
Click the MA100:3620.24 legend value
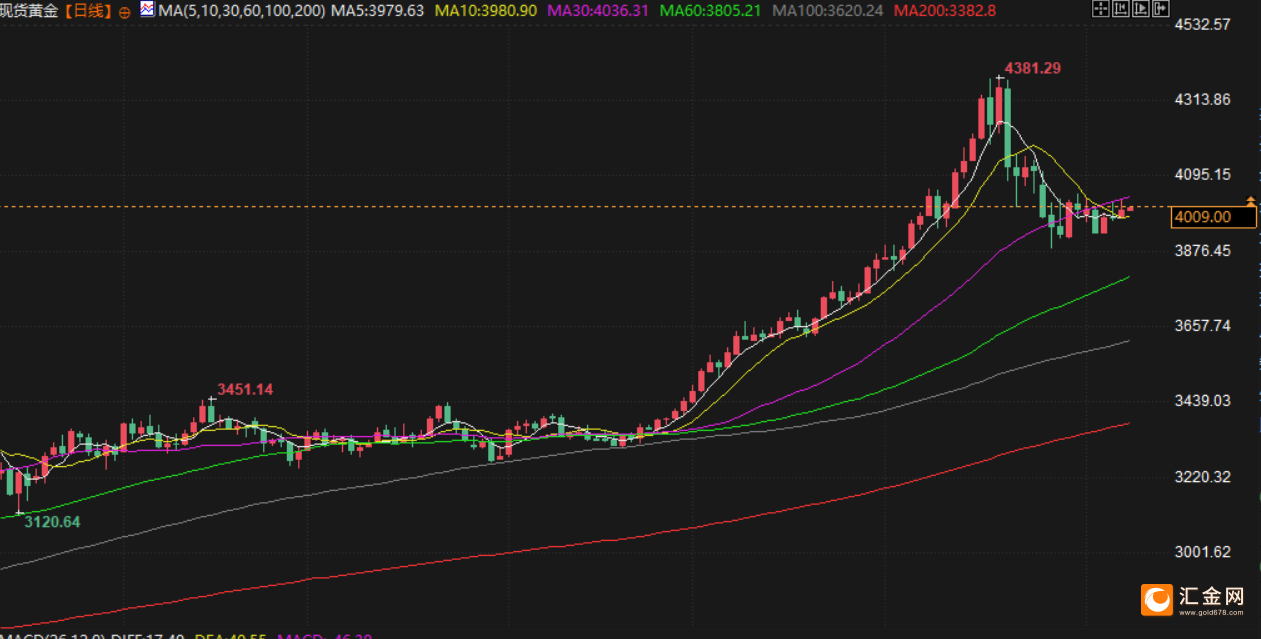(829, 11)
